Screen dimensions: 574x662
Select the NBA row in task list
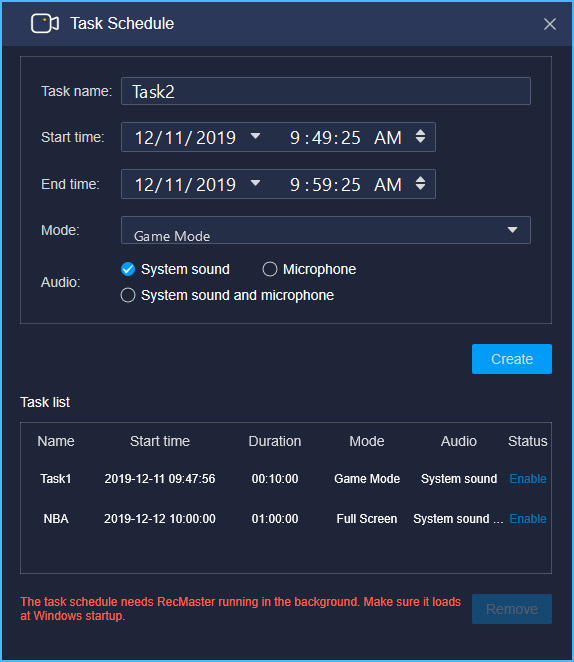pos(285,518)
